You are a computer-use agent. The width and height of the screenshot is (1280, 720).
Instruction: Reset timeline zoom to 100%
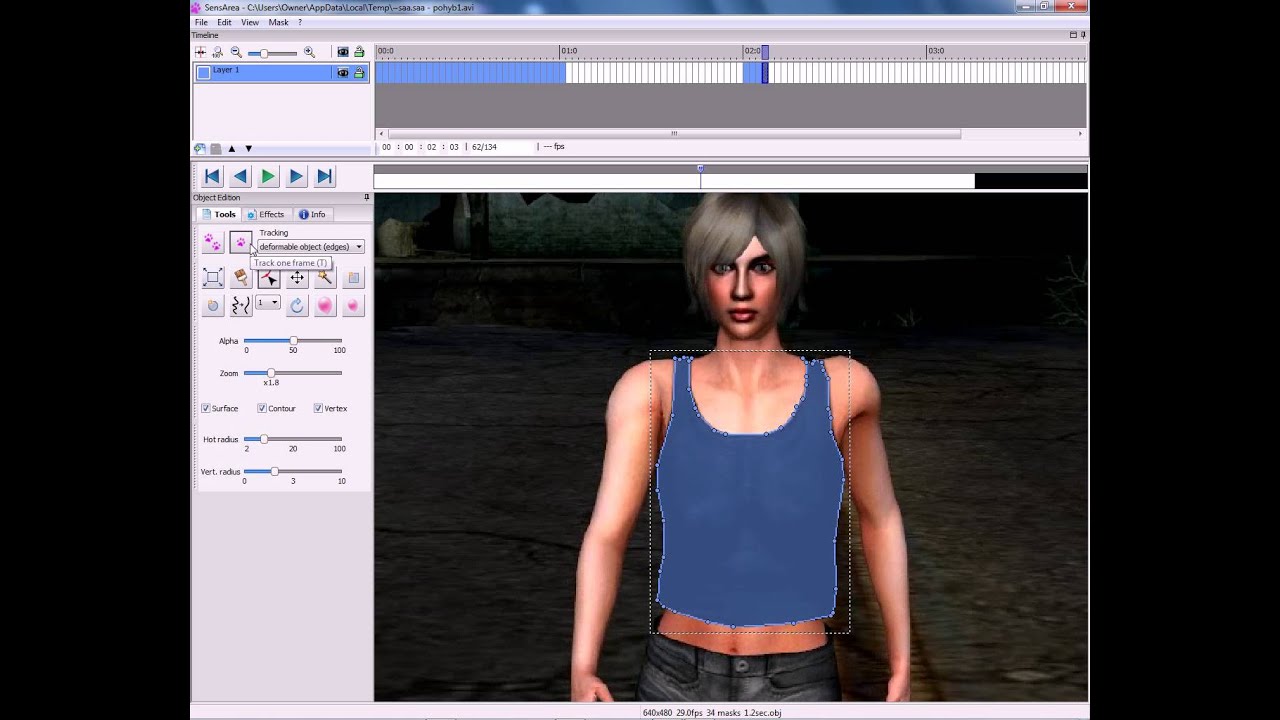218,52
